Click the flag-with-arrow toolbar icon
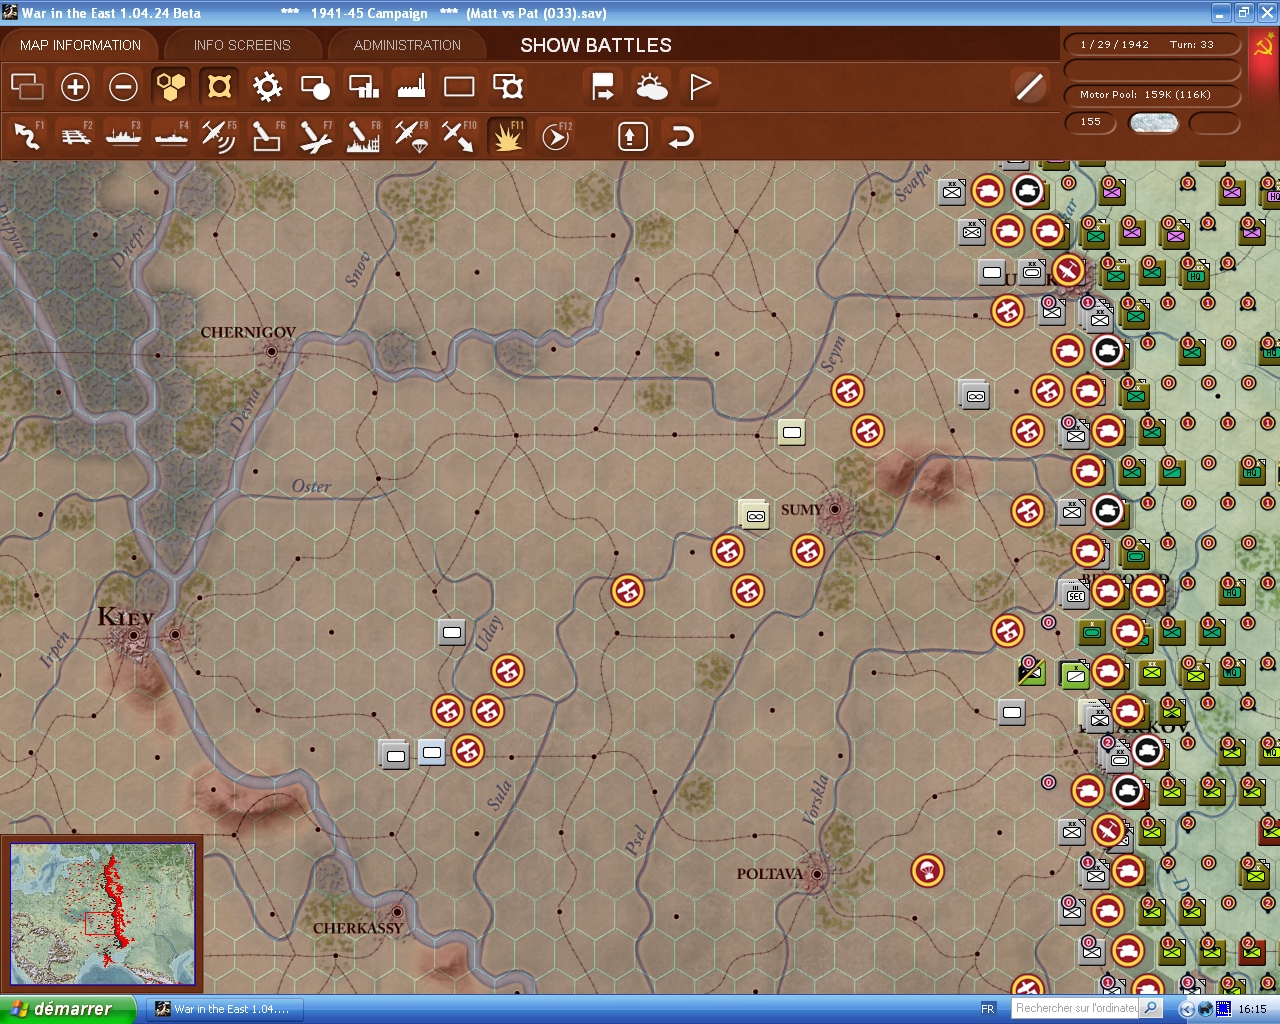The height and width of the screenshot is (1024, 1280). pyautogui.click(x=603, y=87)
